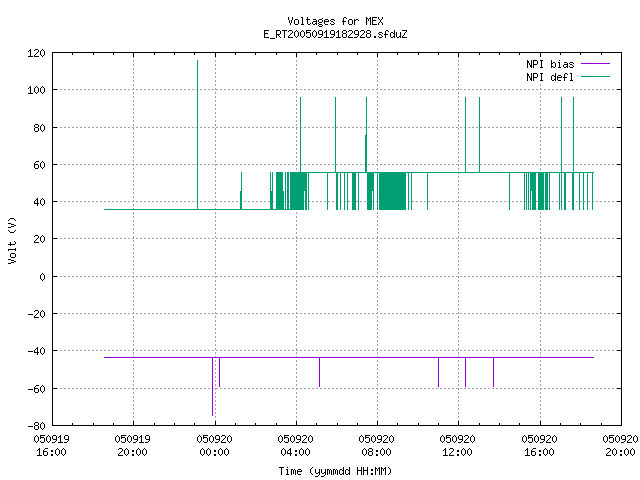This screenshot has height=480, width=640.
Task: Click the y-axis value 120
Action: [x=36, y=53]
